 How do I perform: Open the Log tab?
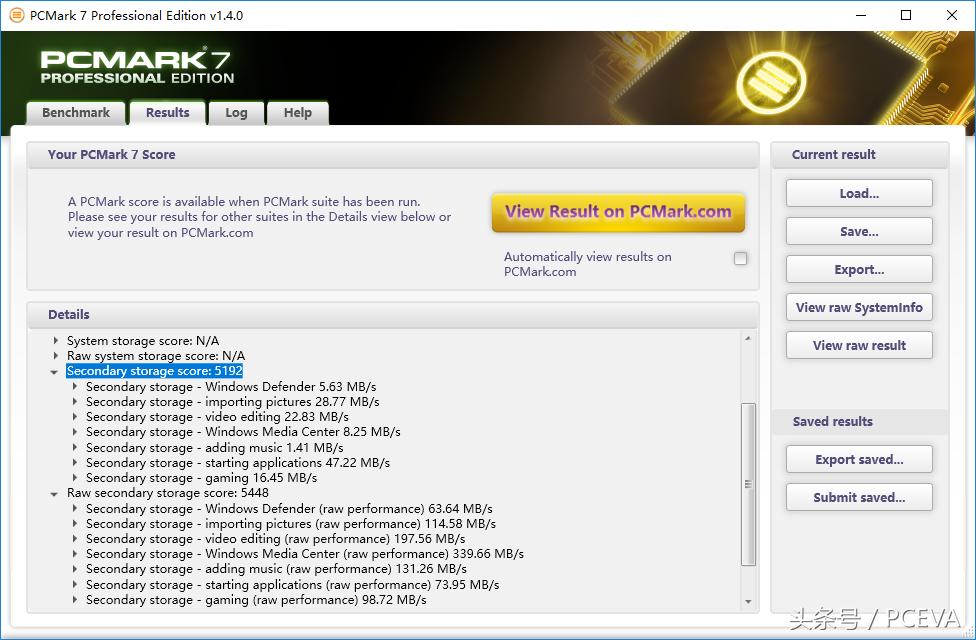[x=236, y=113]
